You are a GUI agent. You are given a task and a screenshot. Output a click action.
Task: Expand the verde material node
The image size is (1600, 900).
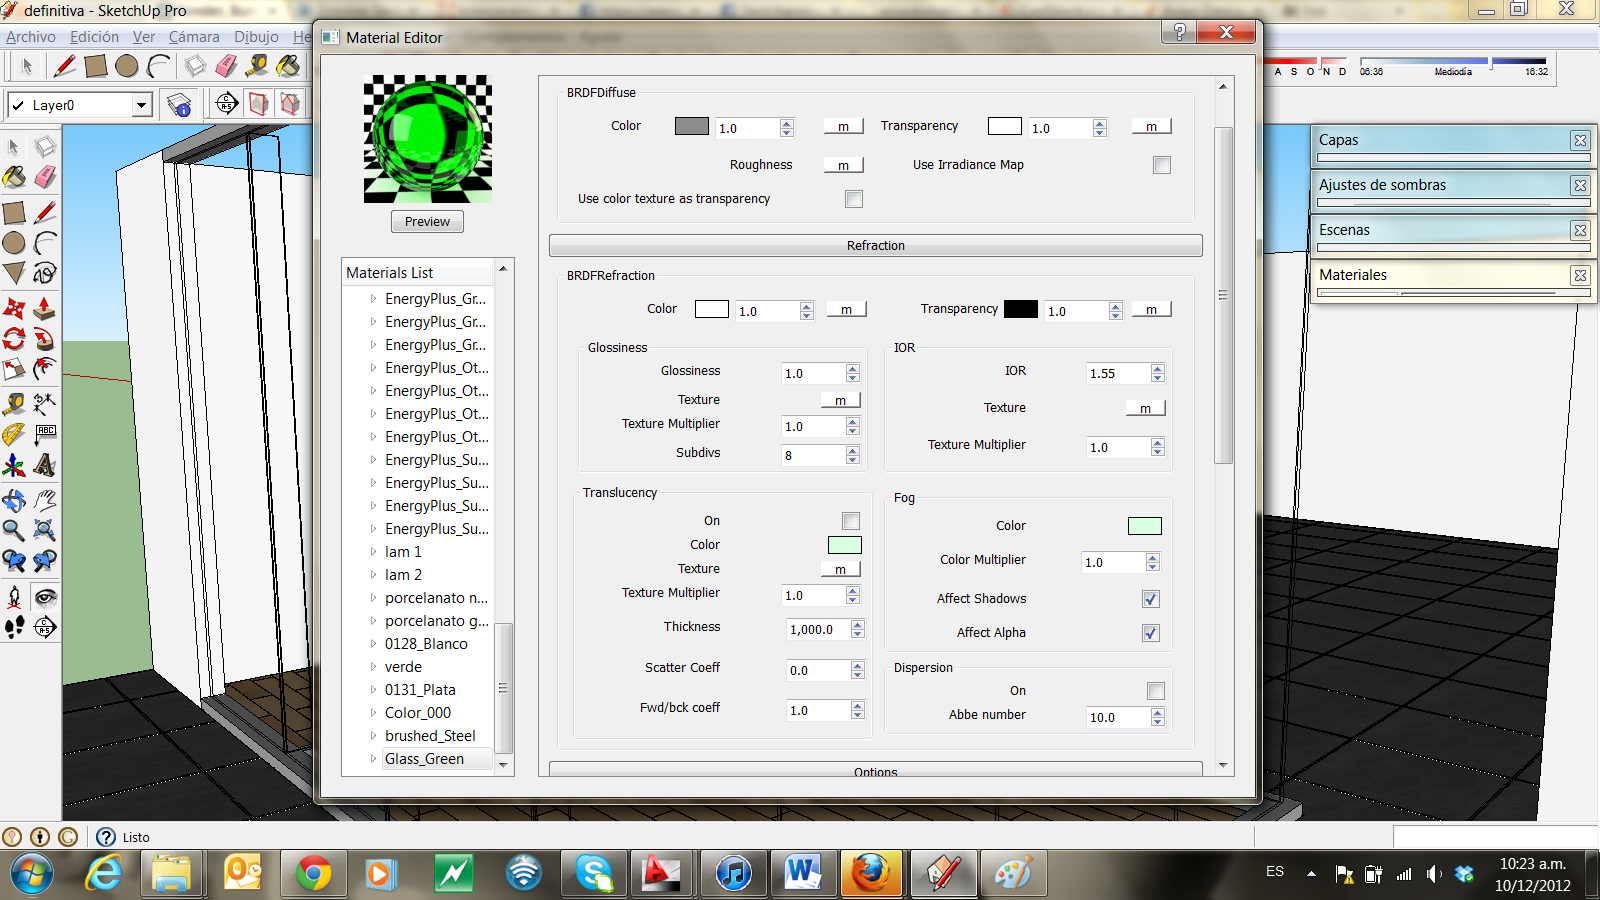pos(373,667)
